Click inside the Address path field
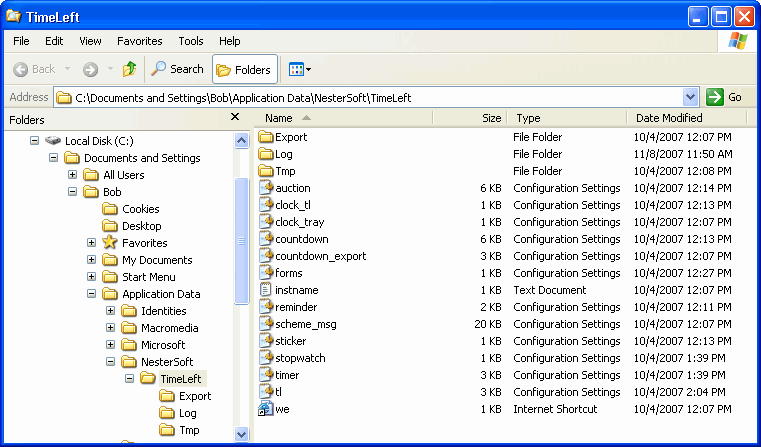The width and height of the screenshot is (761, 447). [369, 98]
